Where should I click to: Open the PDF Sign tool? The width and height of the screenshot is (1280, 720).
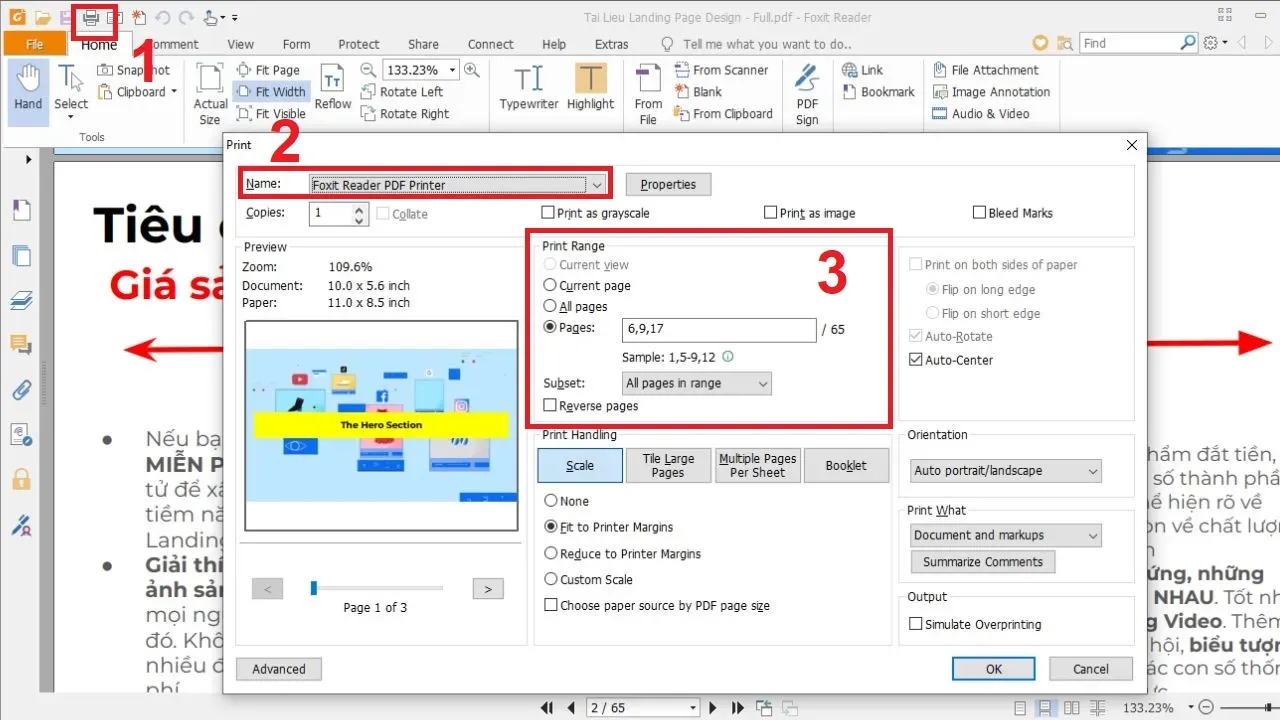tap(806, 91)
